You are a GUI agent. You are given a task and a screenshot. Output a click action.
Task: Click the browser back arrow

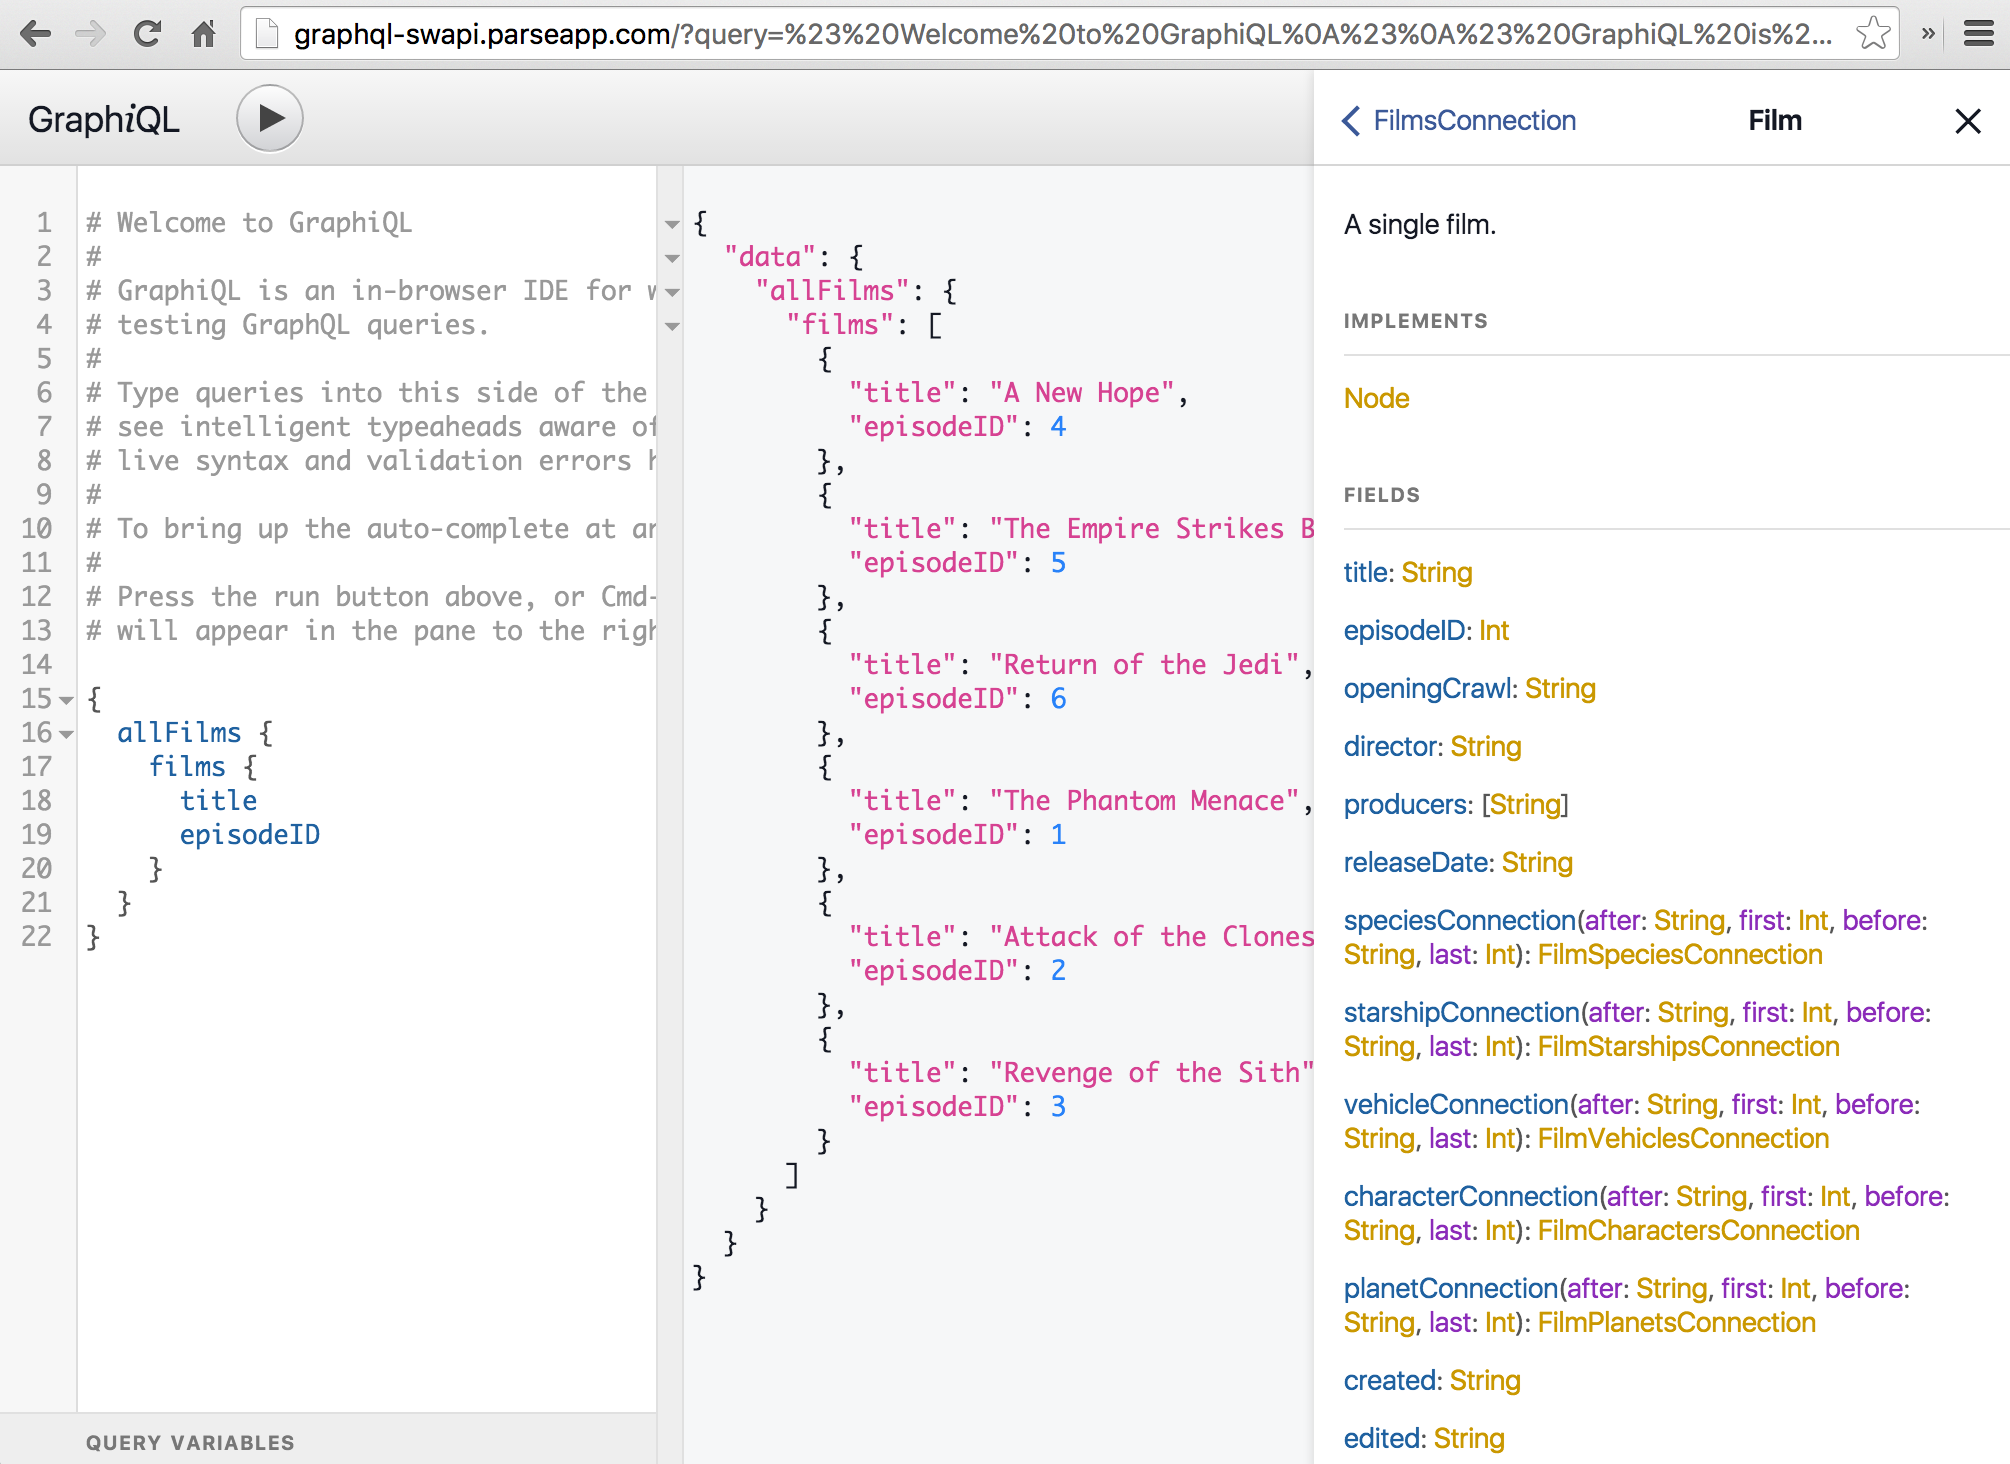[x=35, y=34]
